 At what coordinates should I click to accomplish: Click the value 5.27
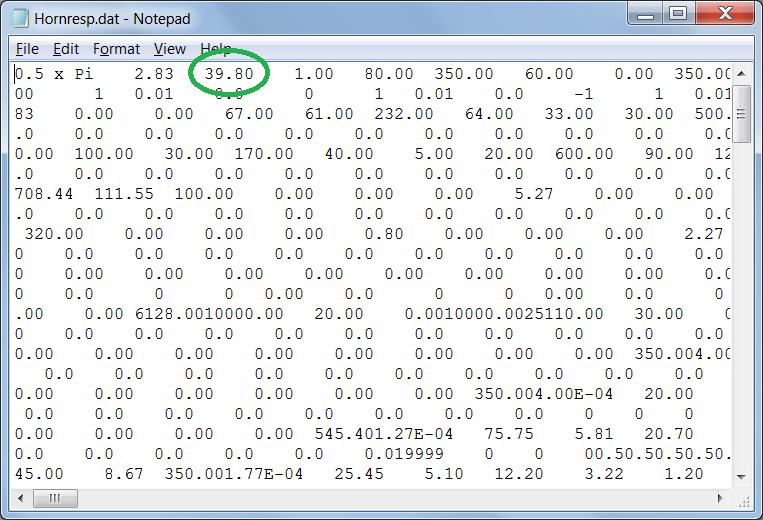coord(534,194)
